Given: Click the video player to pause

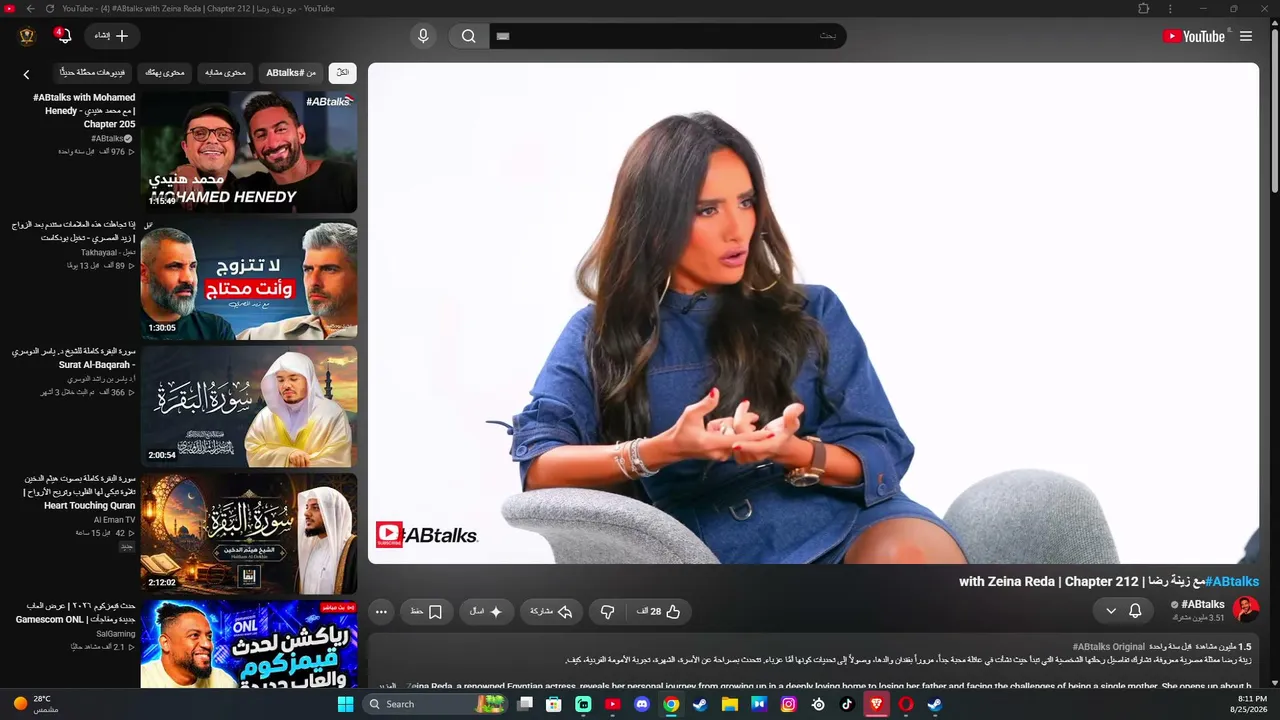Looking at the screenshot, I should [x=813, y=313].
